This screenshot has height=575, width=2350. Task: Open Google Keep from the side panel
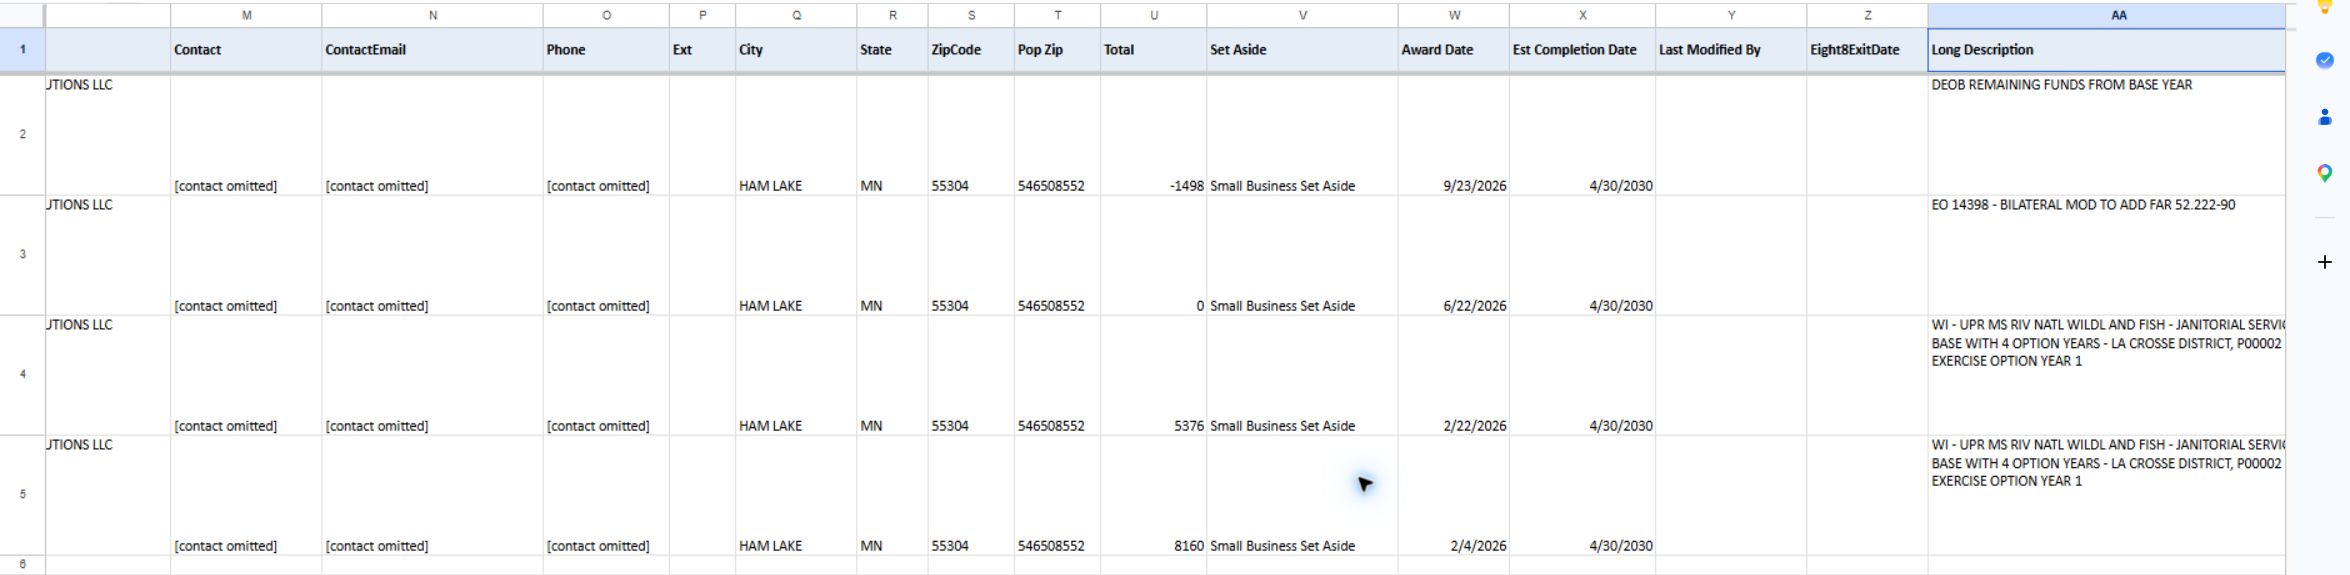coord(2325,5)
